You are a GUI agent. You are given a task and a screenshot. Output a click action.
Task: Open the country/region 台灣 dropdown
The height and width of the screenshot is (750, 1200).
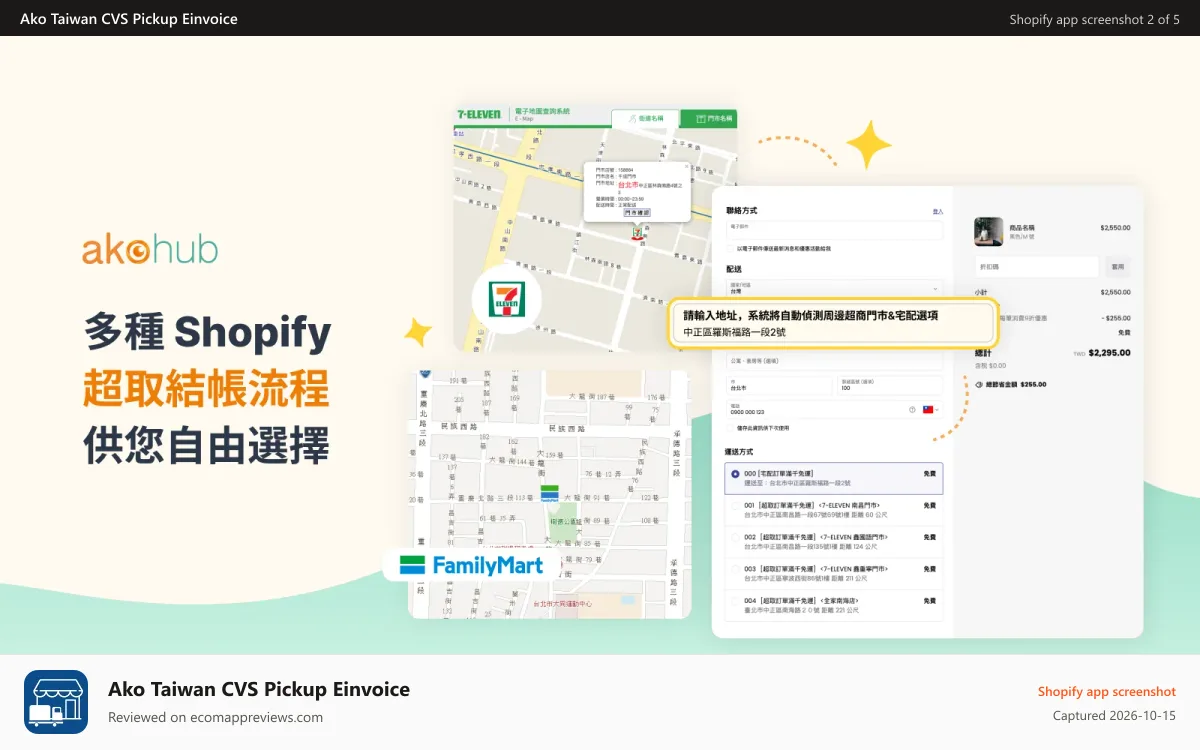point(834,289)
